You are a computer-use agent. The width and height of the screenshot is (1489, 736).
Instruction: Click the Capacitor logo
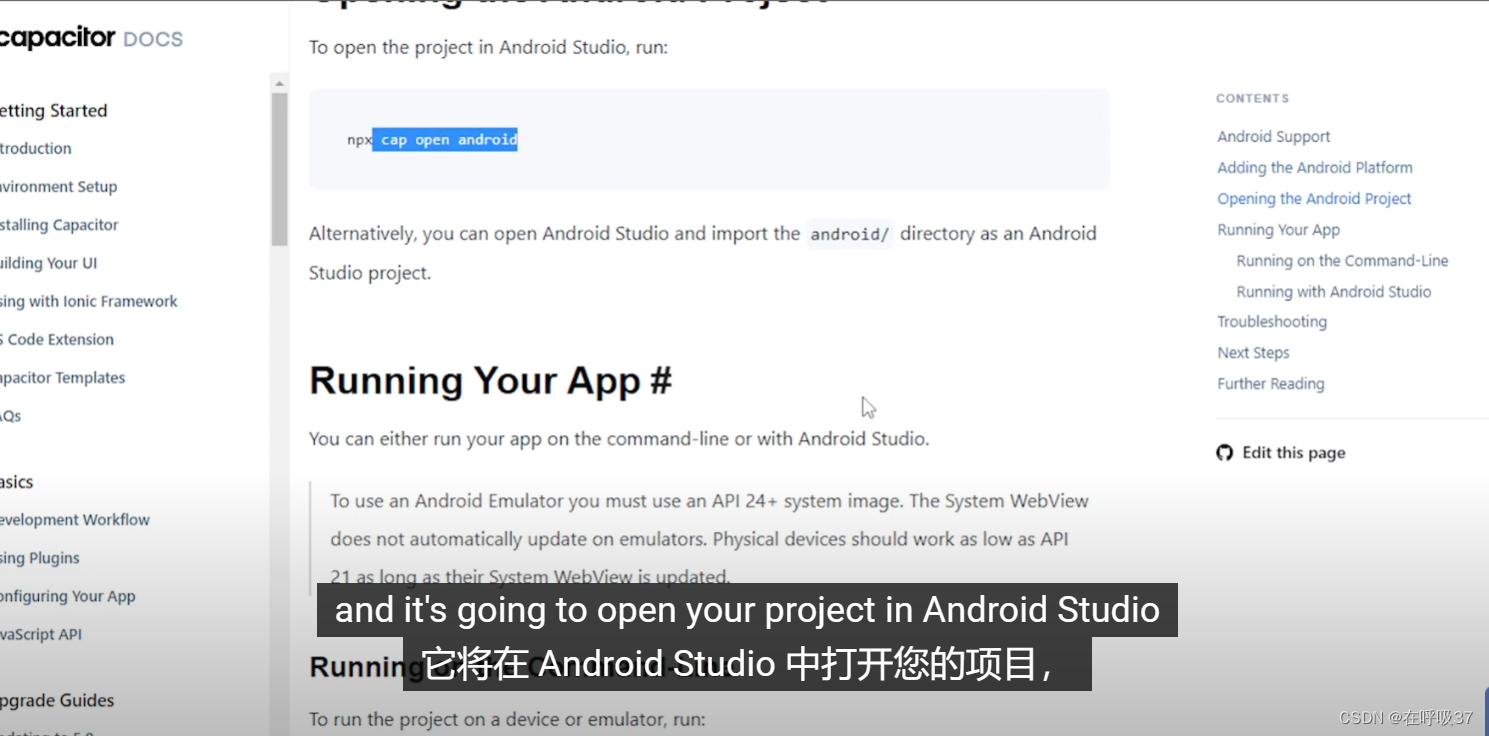click(x=60, y=37)
